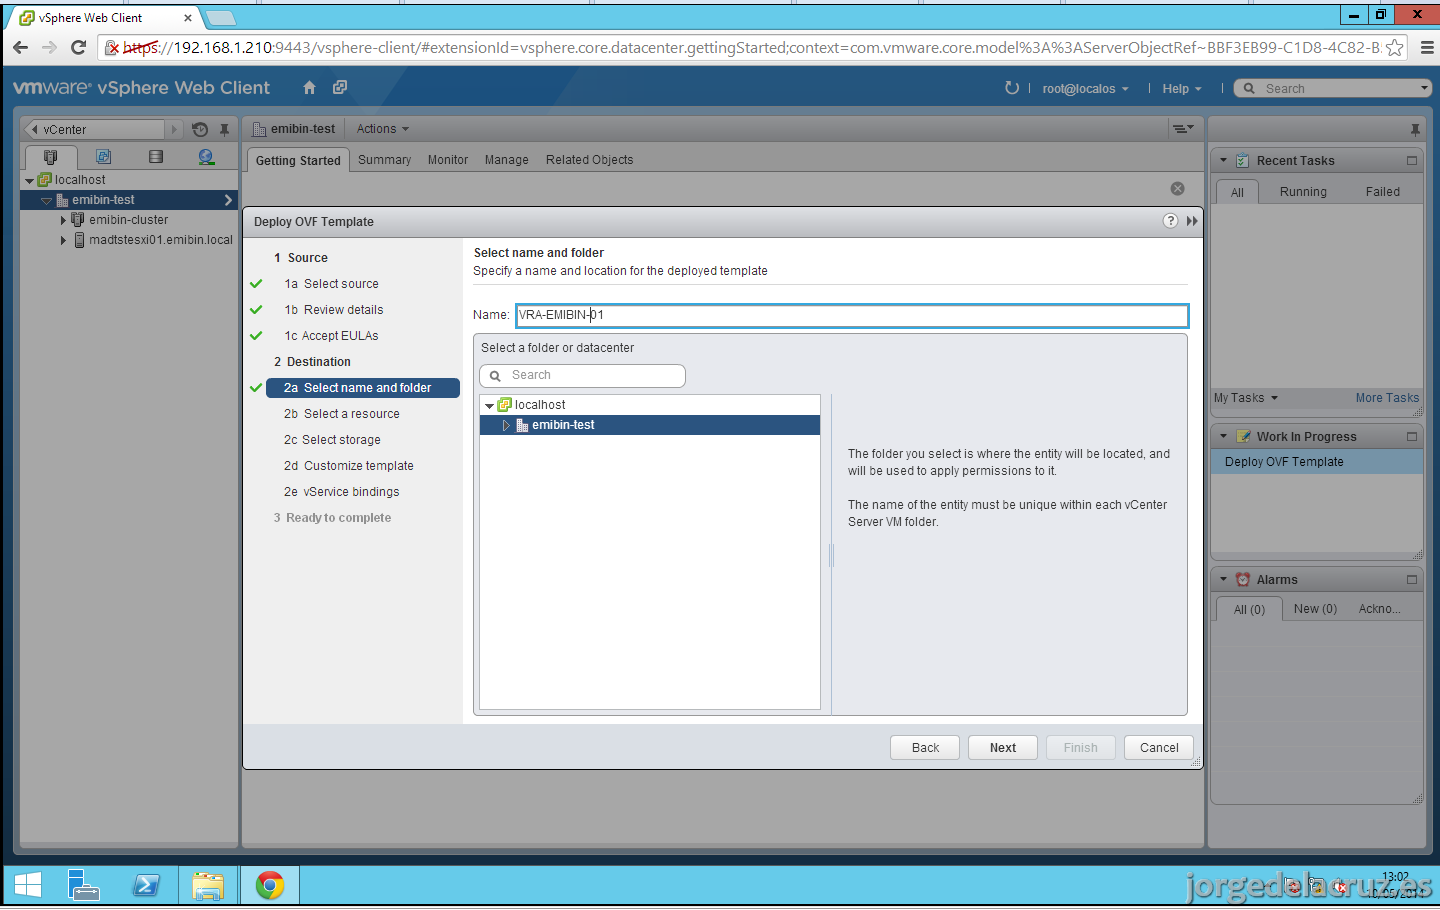1440x910 pixels.
Task: Expand emibin-cluster node
Action: click(x=63, y=220)
